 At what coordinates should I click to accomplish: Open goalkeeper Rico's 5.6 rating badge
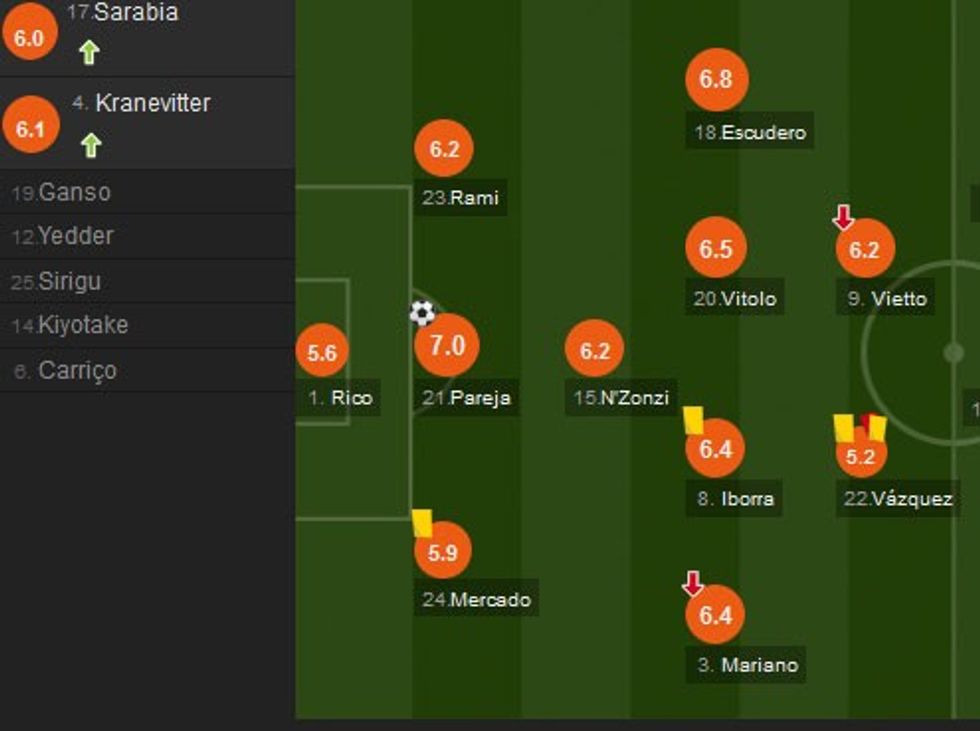pos(322,352)
